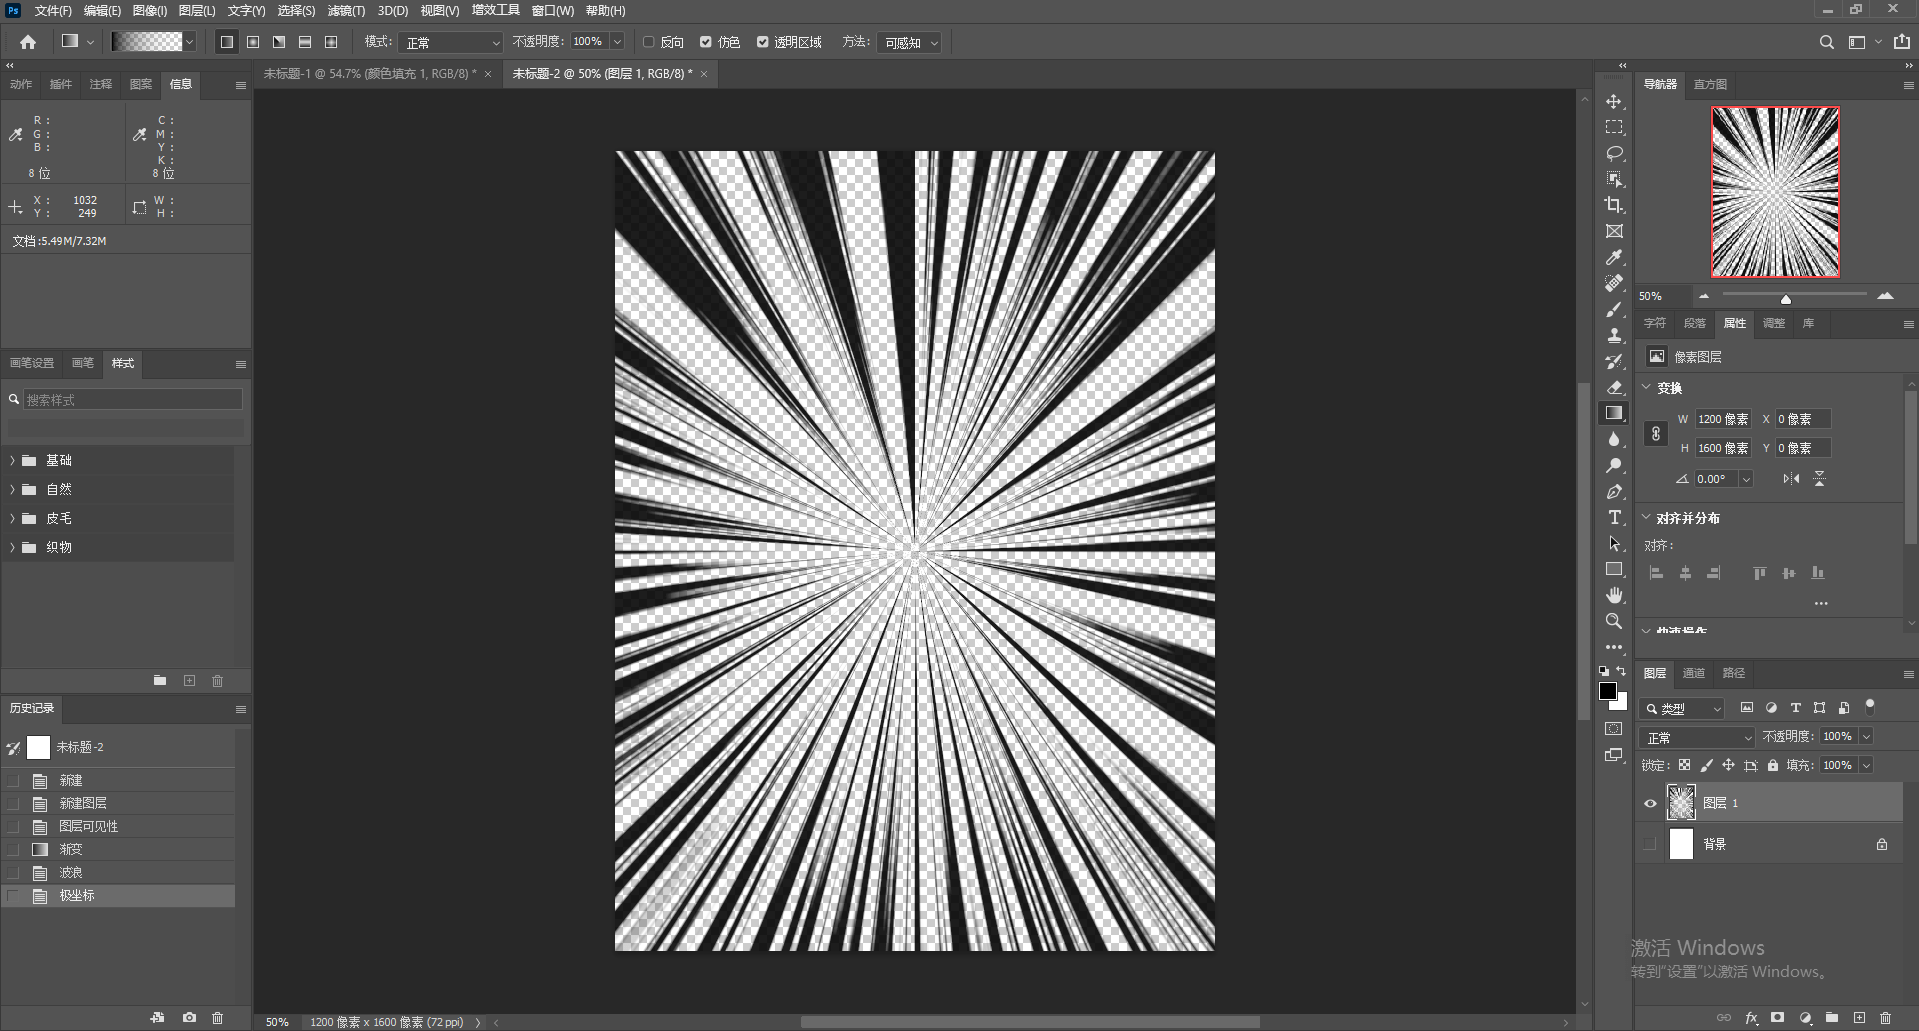Open the 模式 blend mode dropdown
This screenshot has width=1919, height=1031.
[451, 42]
